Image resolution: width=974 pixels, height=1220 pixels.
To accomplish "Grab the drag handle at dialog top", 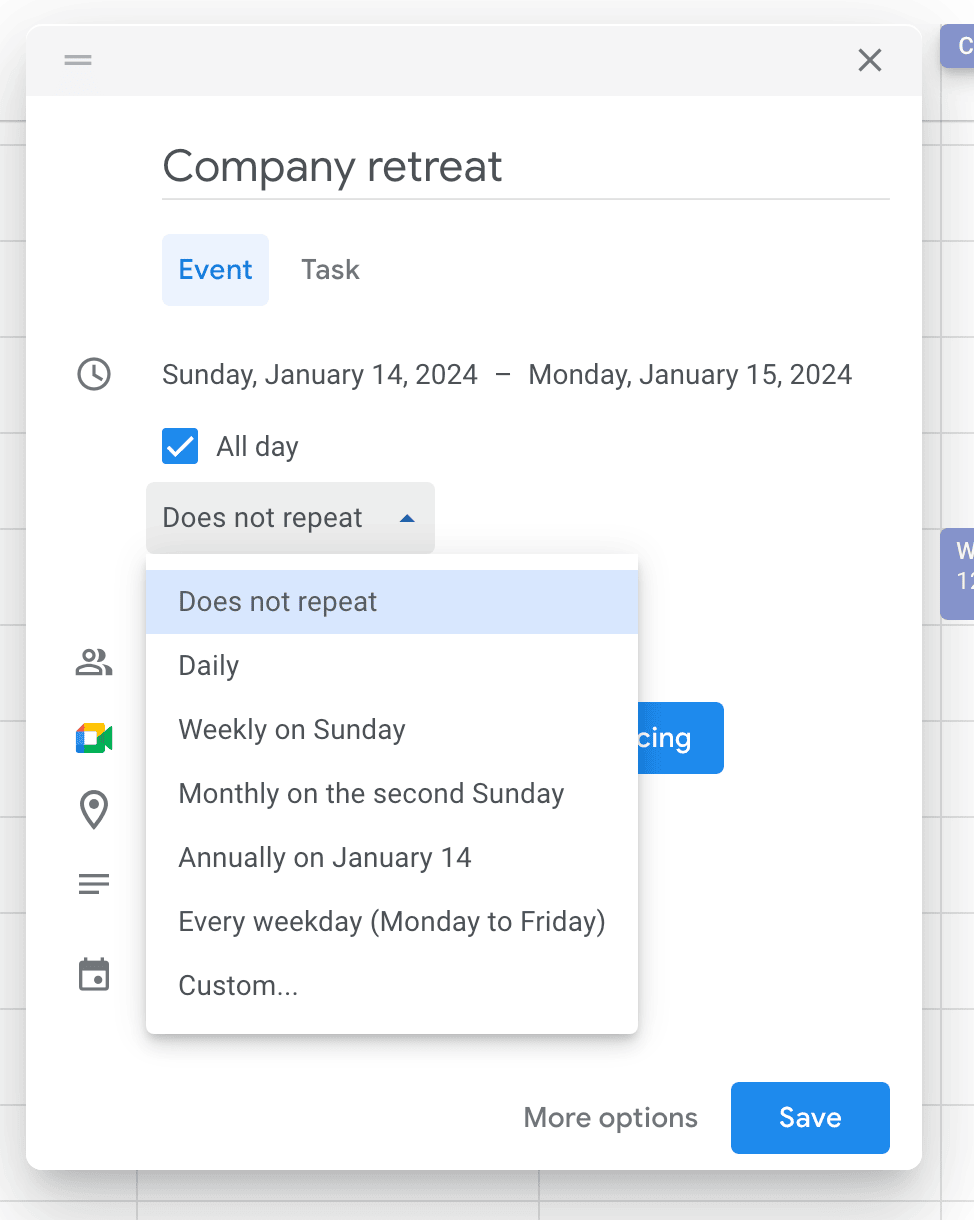I will [78, 60].
